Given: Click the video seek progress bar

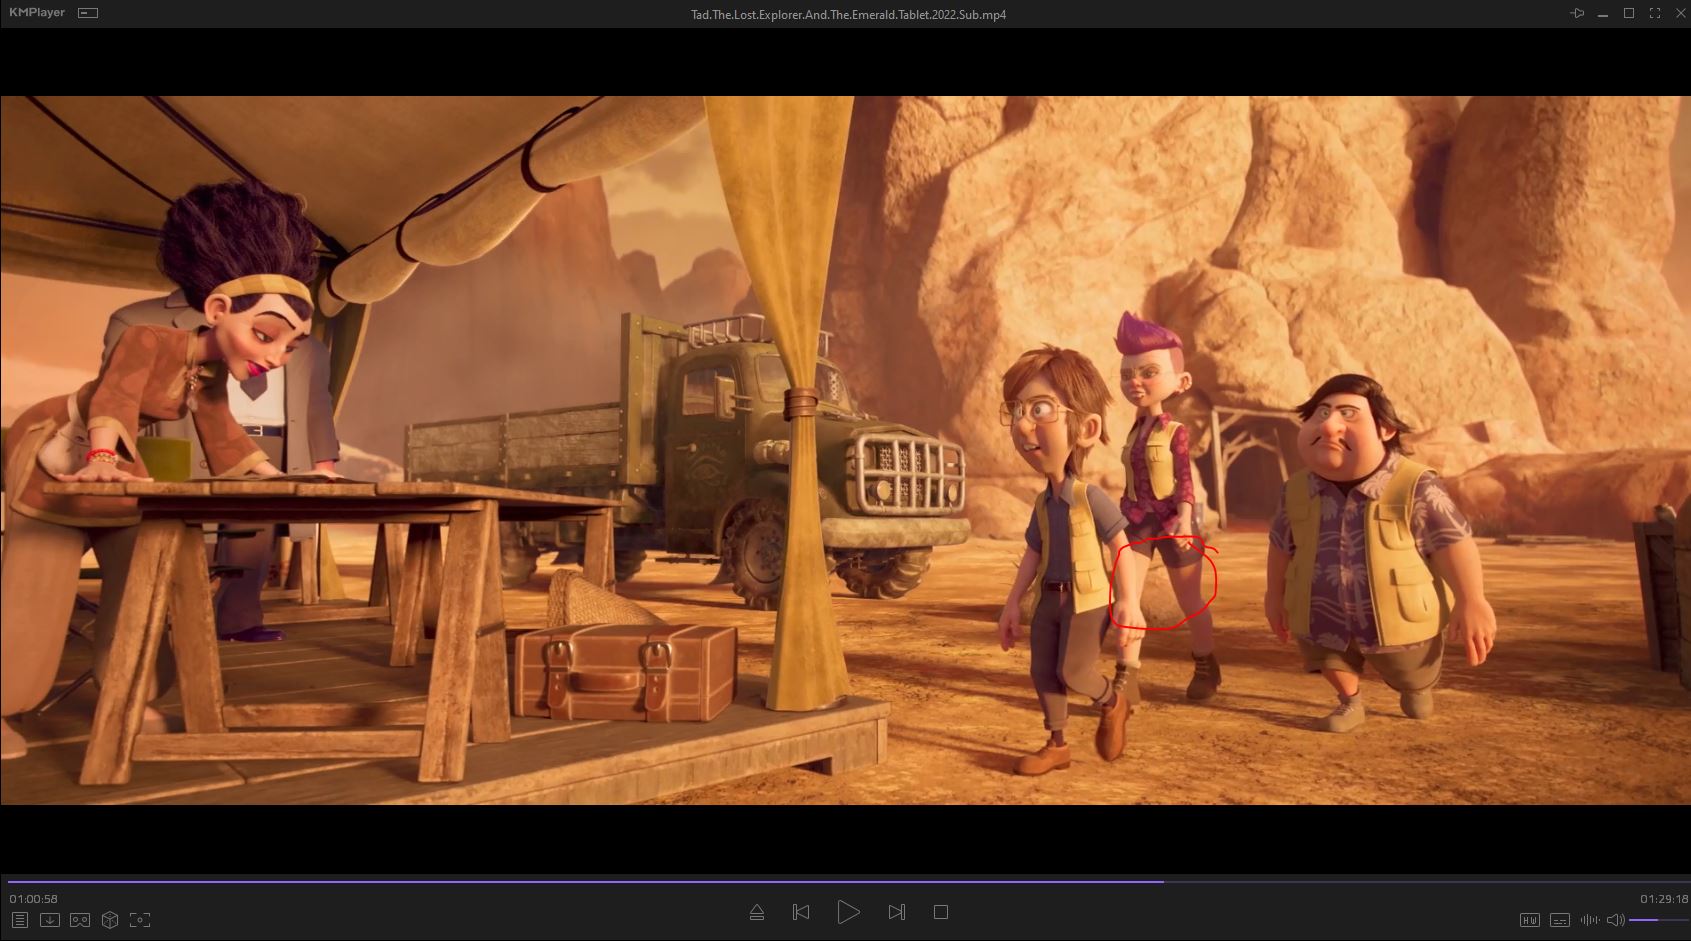Looking at the screenshot, I should pos(845,882).
